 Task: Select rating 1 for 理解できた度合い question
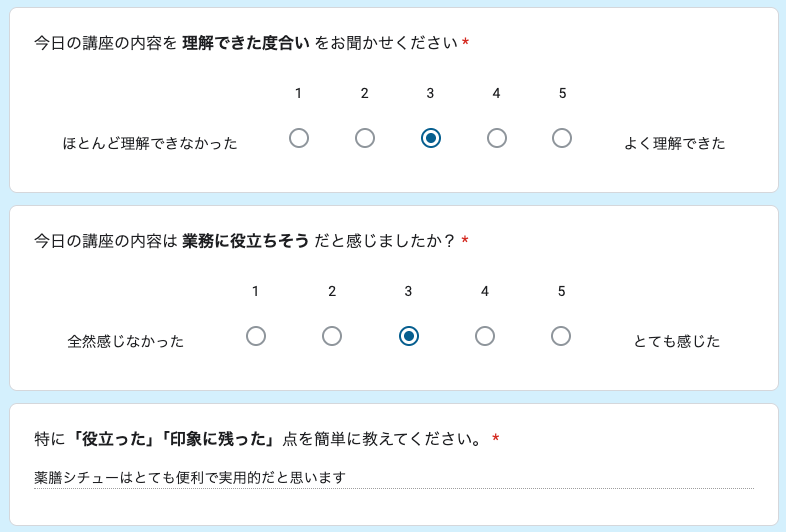click(299, 138)
